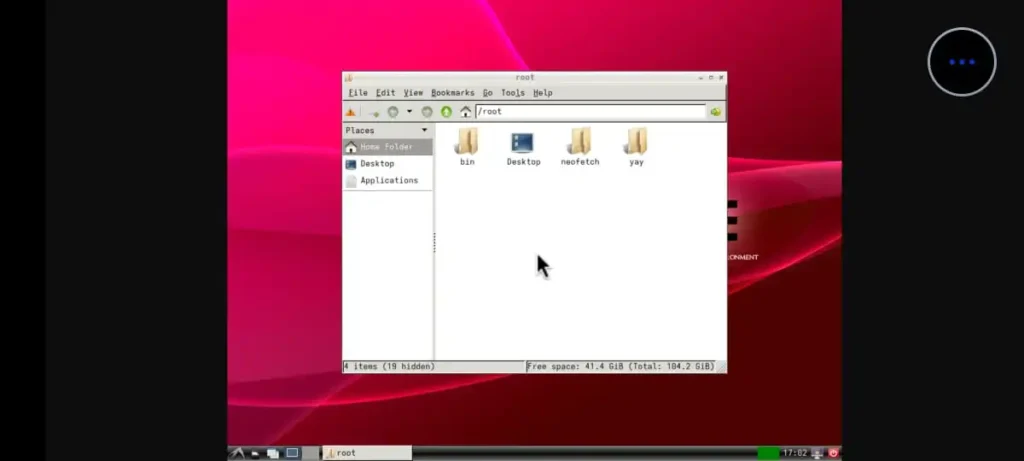Open the neofetch folder
The image size is (1024, 461).
580,146
